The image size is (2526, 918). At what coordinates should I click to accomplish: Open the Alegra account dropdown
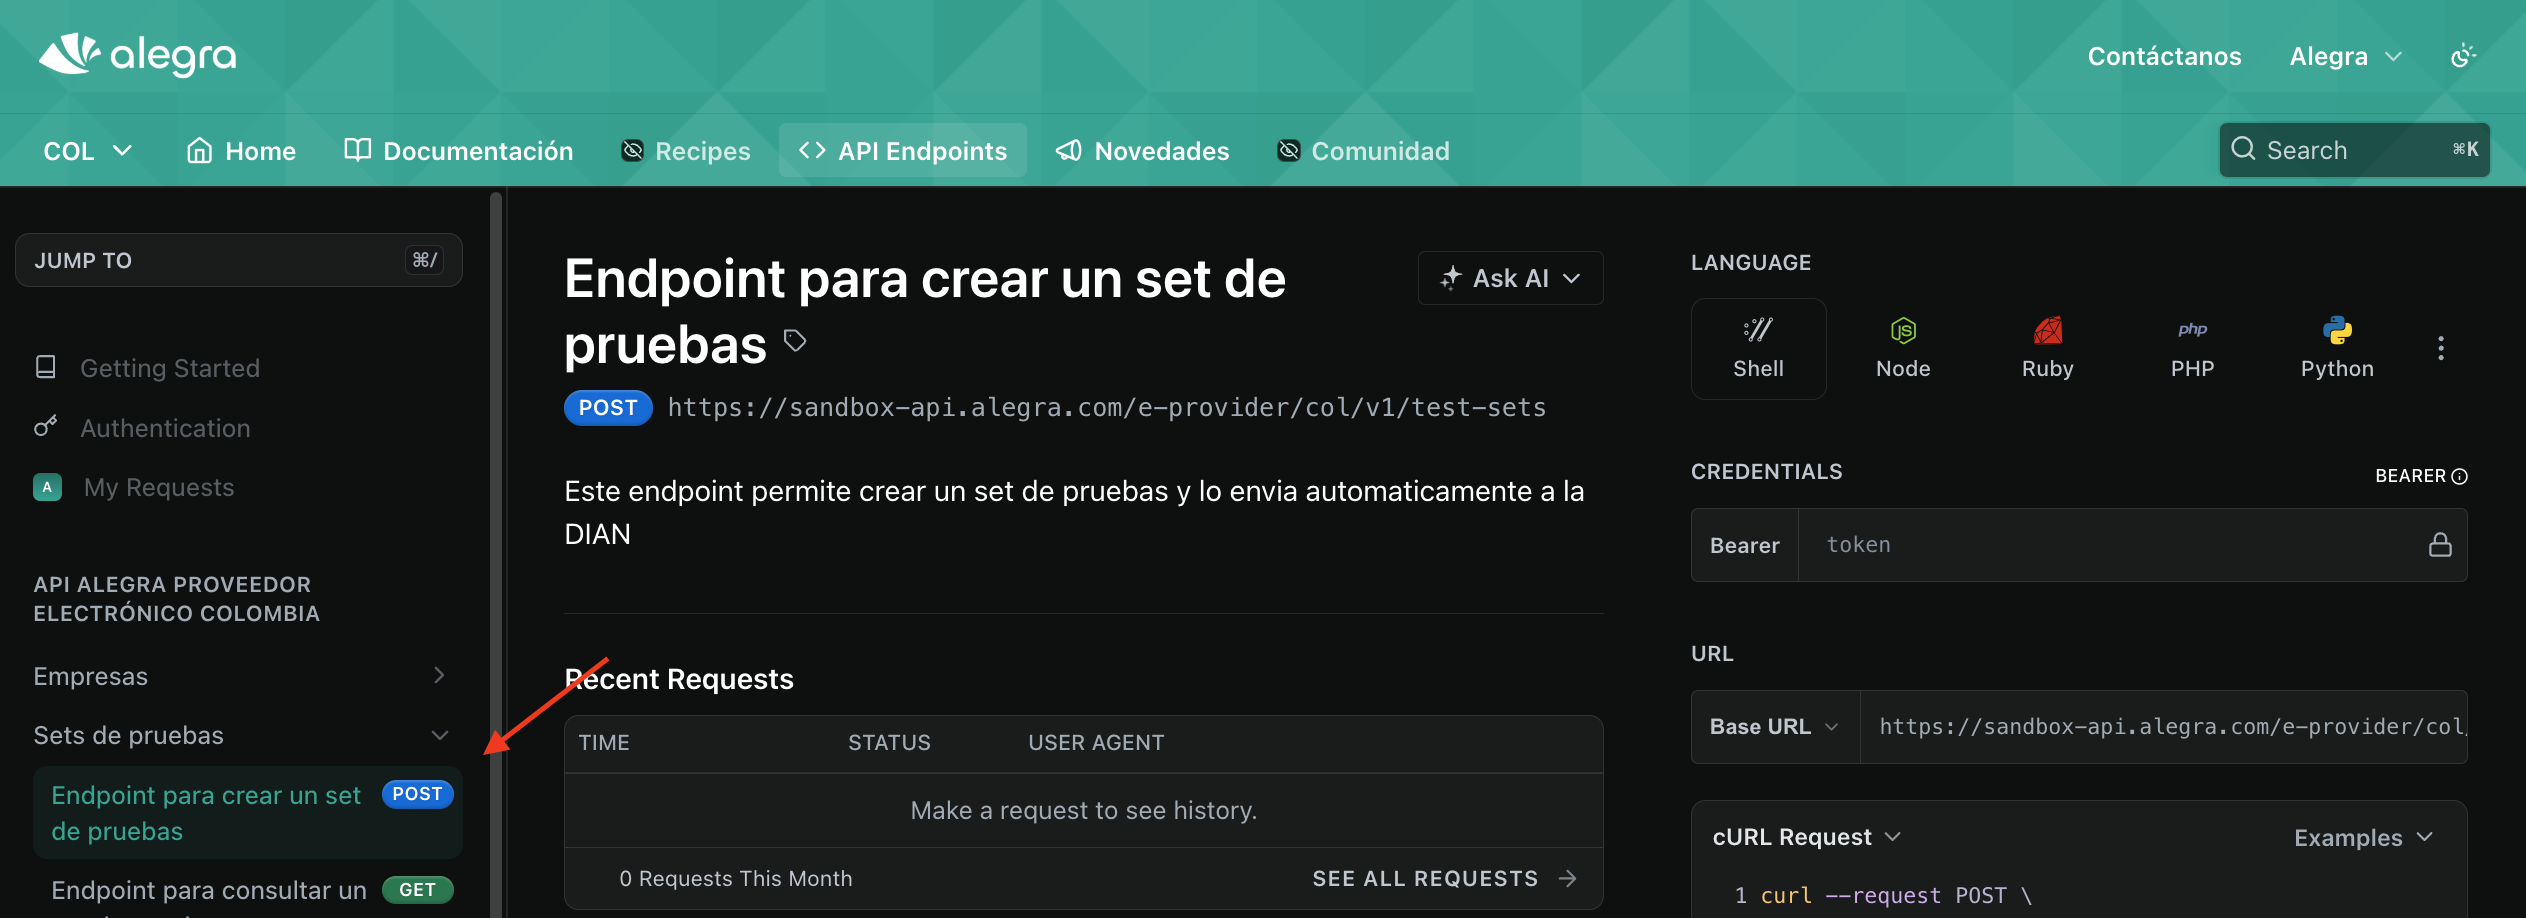(2345, 56)
